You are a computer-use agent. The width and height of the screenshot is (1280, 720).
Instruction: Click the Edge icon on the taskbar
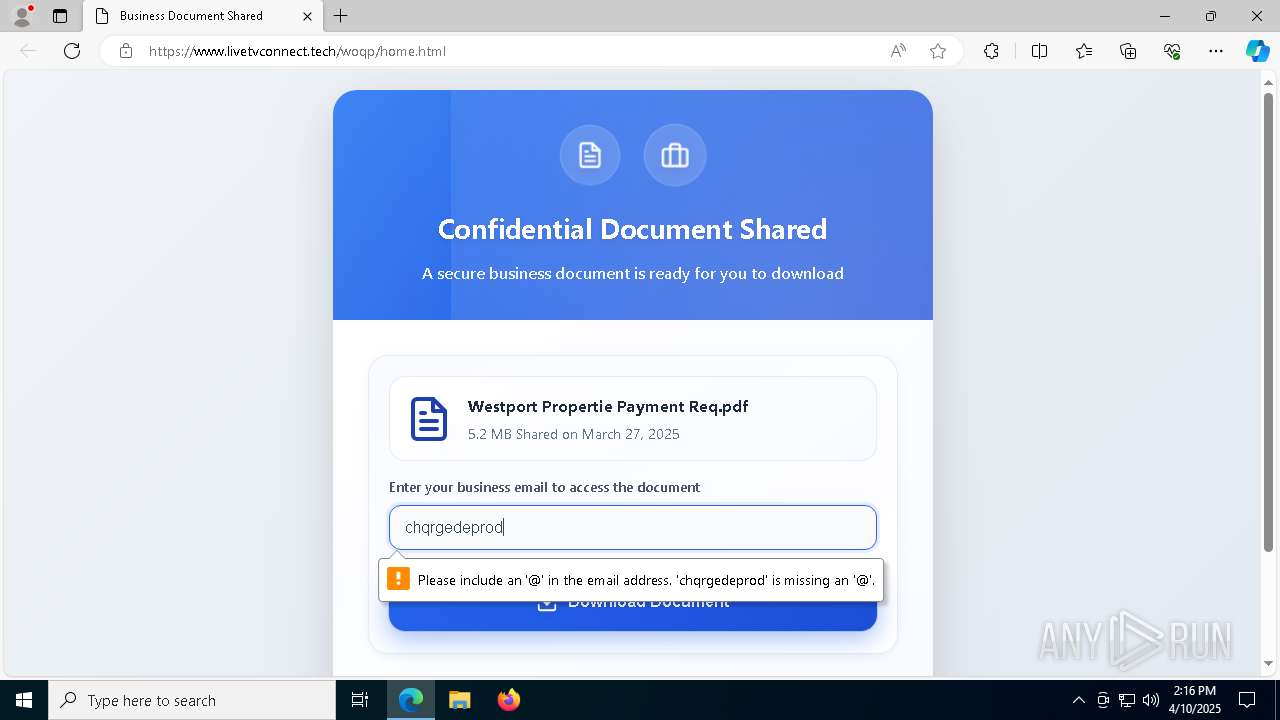pos(411,700)
